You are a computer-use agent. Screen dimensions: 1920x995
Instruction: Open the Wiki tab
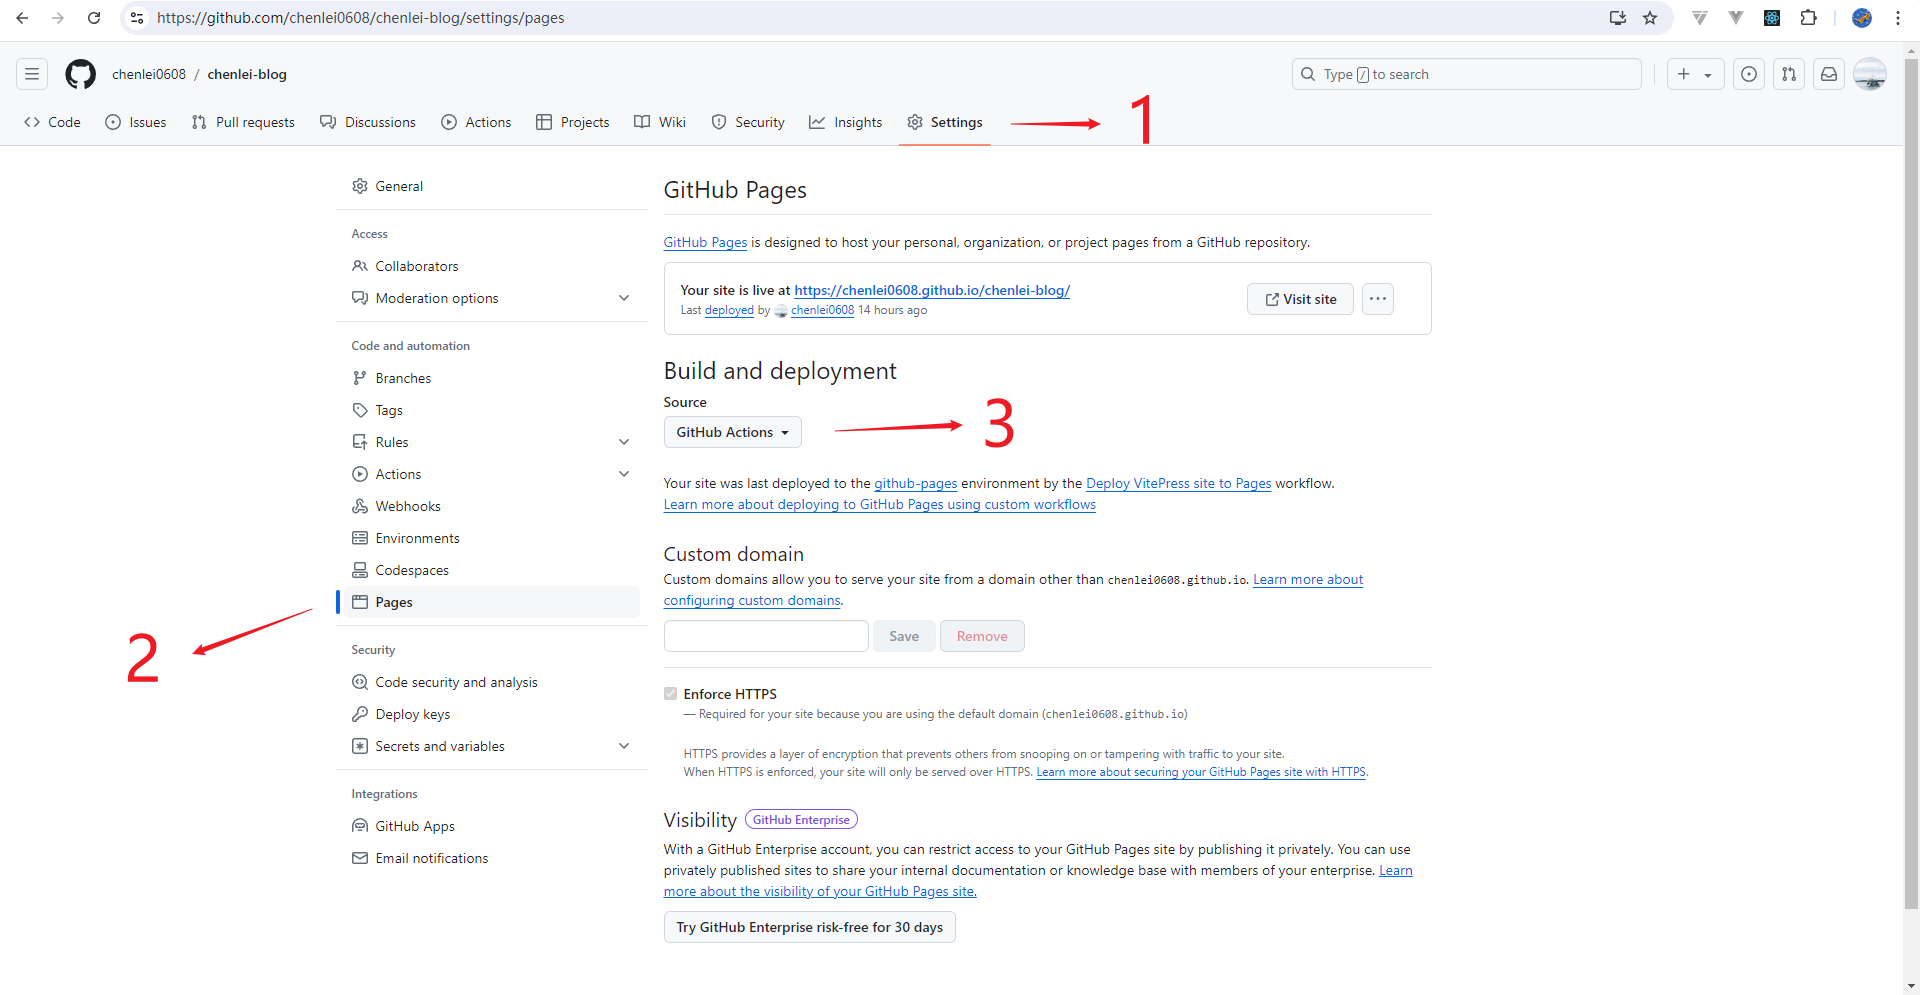point(660,122)
